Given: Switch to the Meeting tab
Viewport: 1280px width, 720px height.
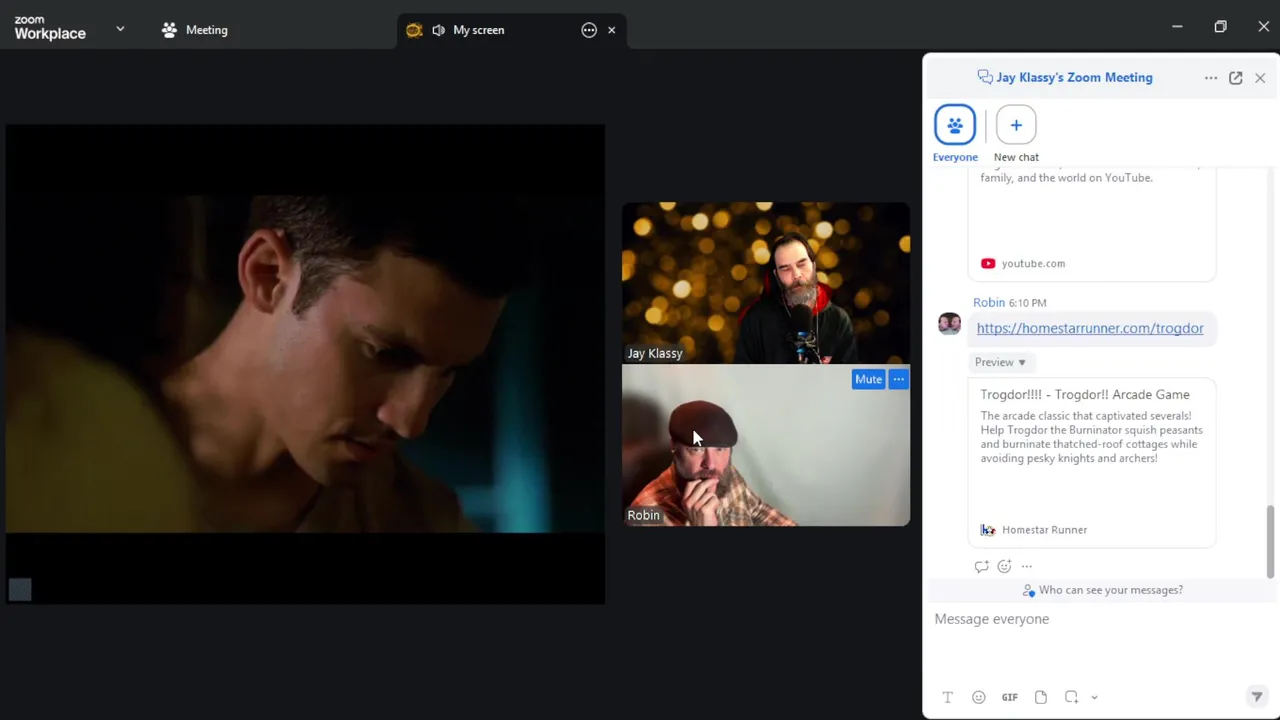Looking at the screenshot, I should 195,30.
